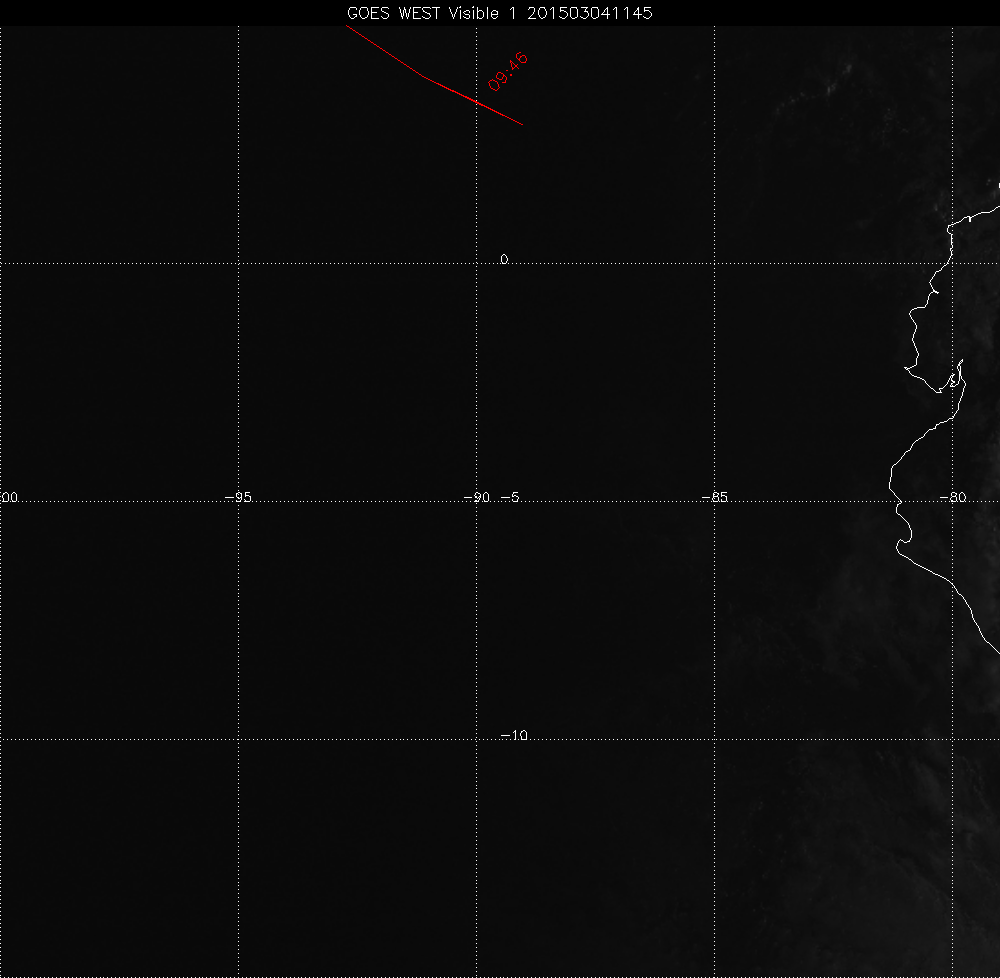Select the red 09:46 time label
1000x978 pixels.
point(508,71)
